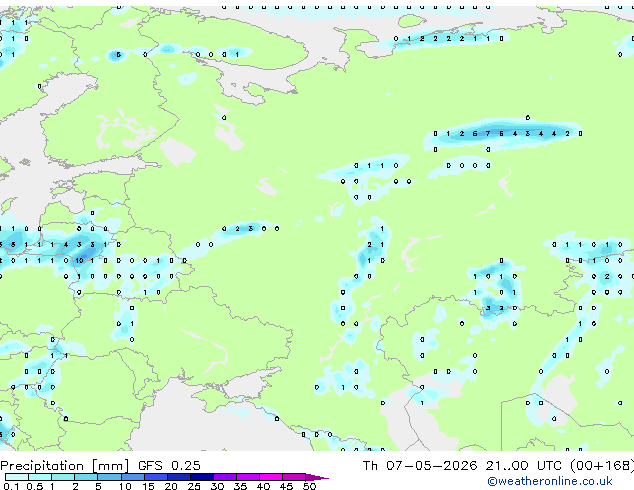Select legend swatch between 15 and 20
This screenshot has height=490, width=634.
click(x=156, y=477)
